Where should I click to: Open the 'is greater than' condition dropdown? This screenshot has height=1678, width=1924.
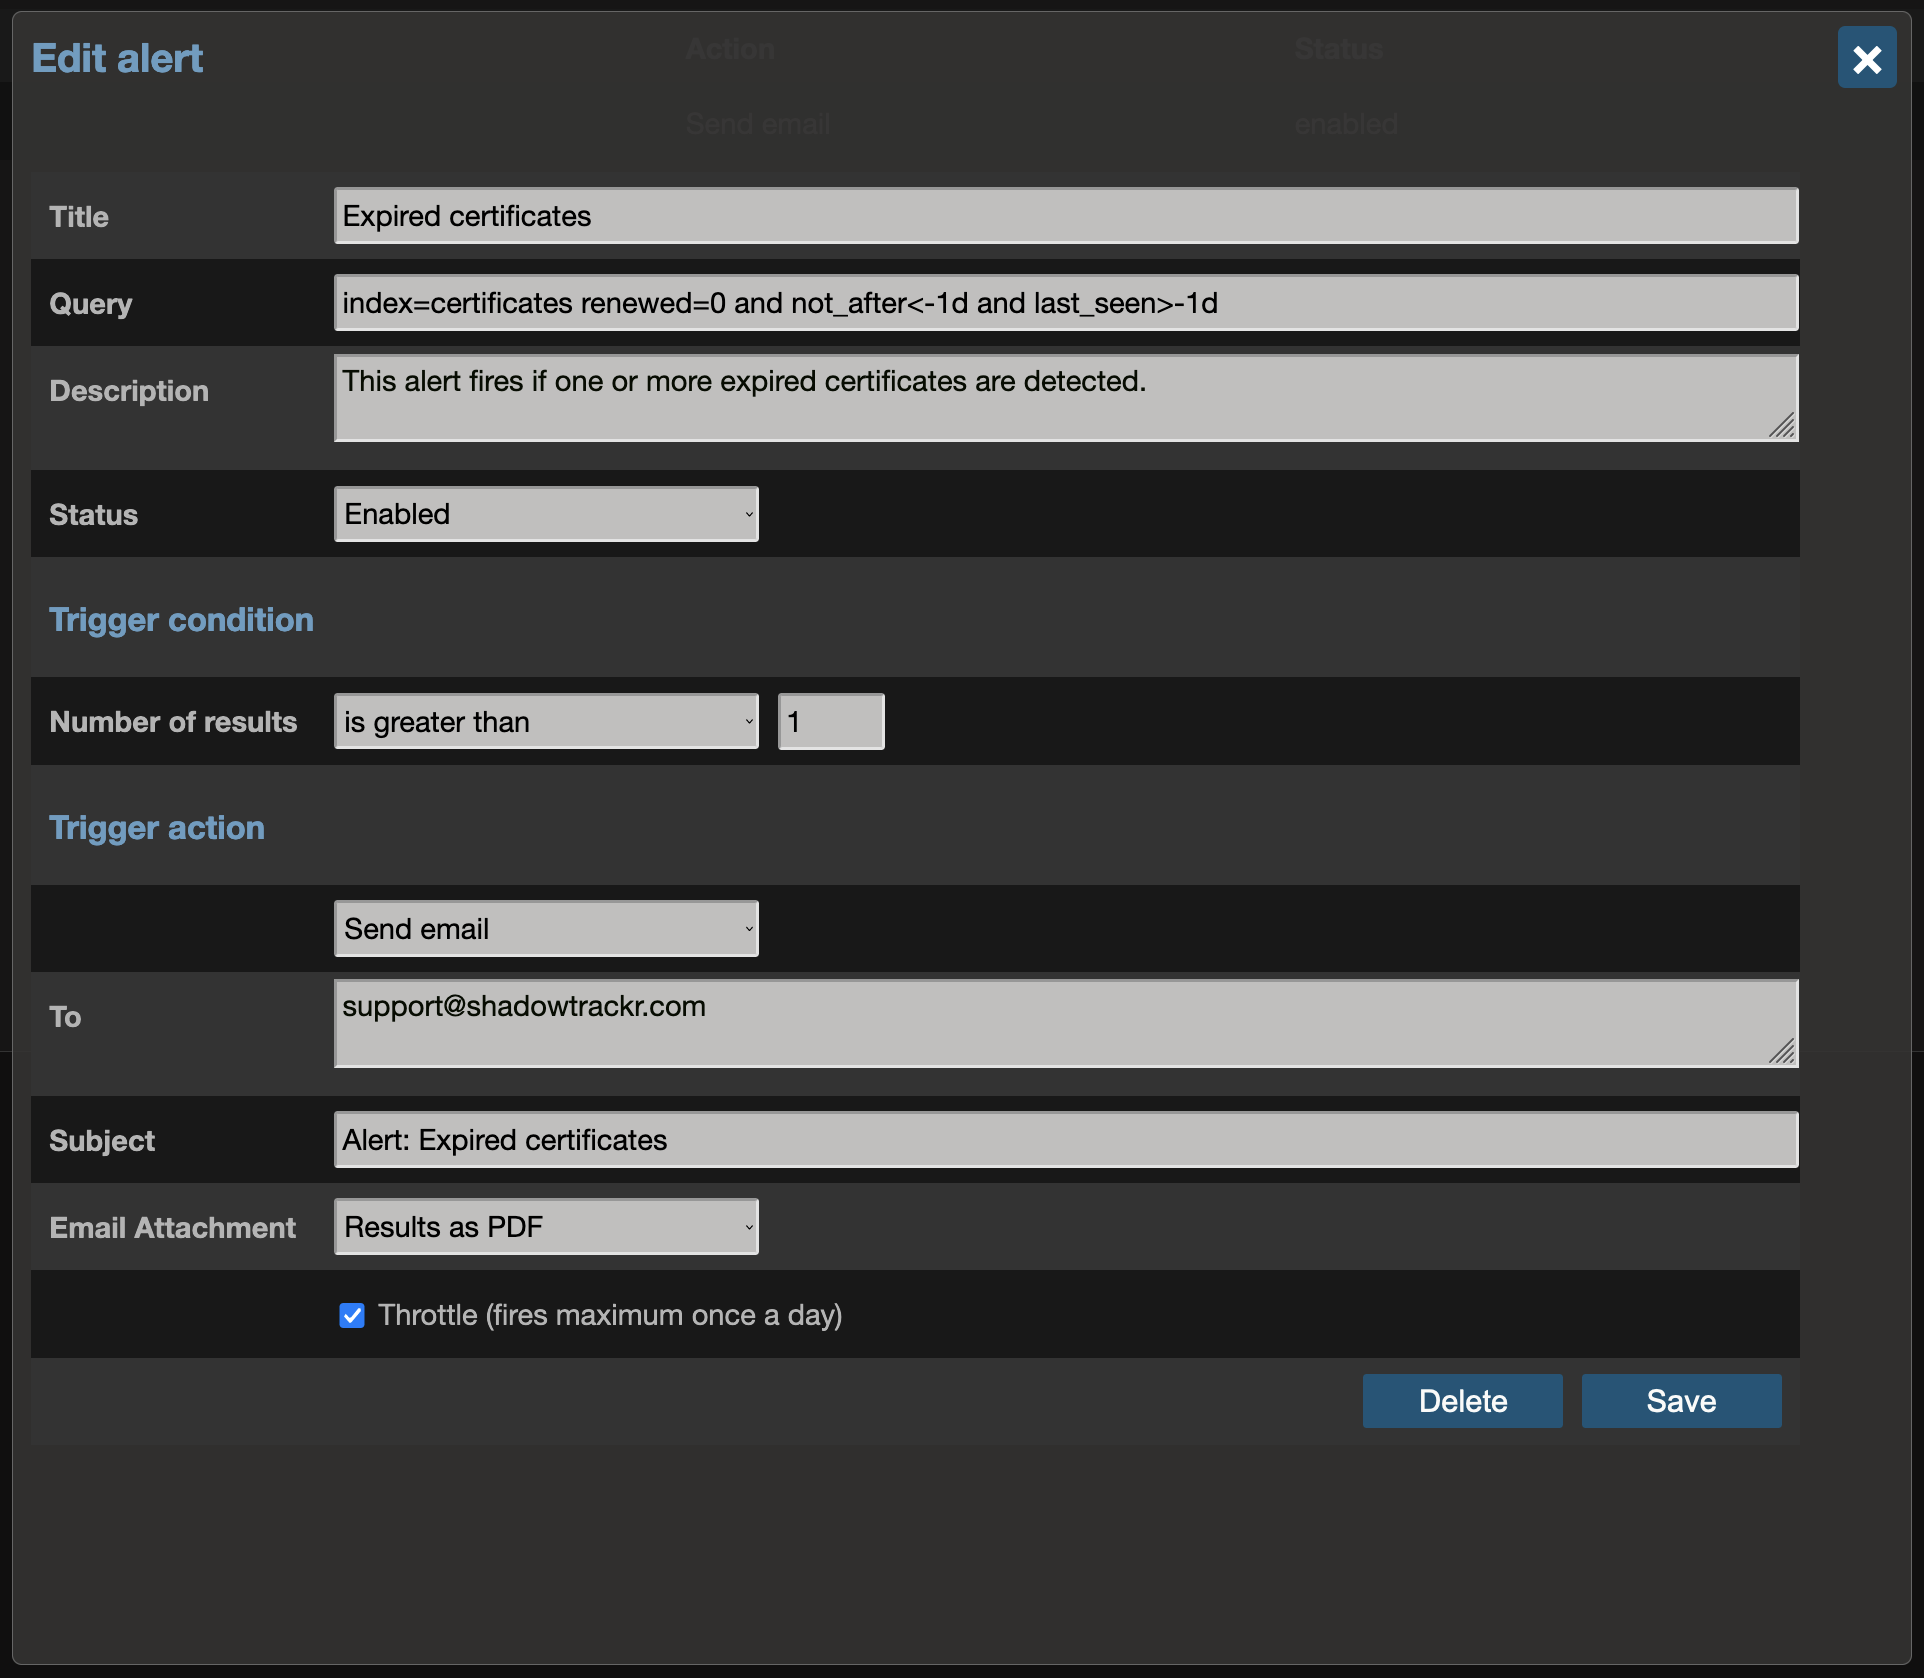546,722
